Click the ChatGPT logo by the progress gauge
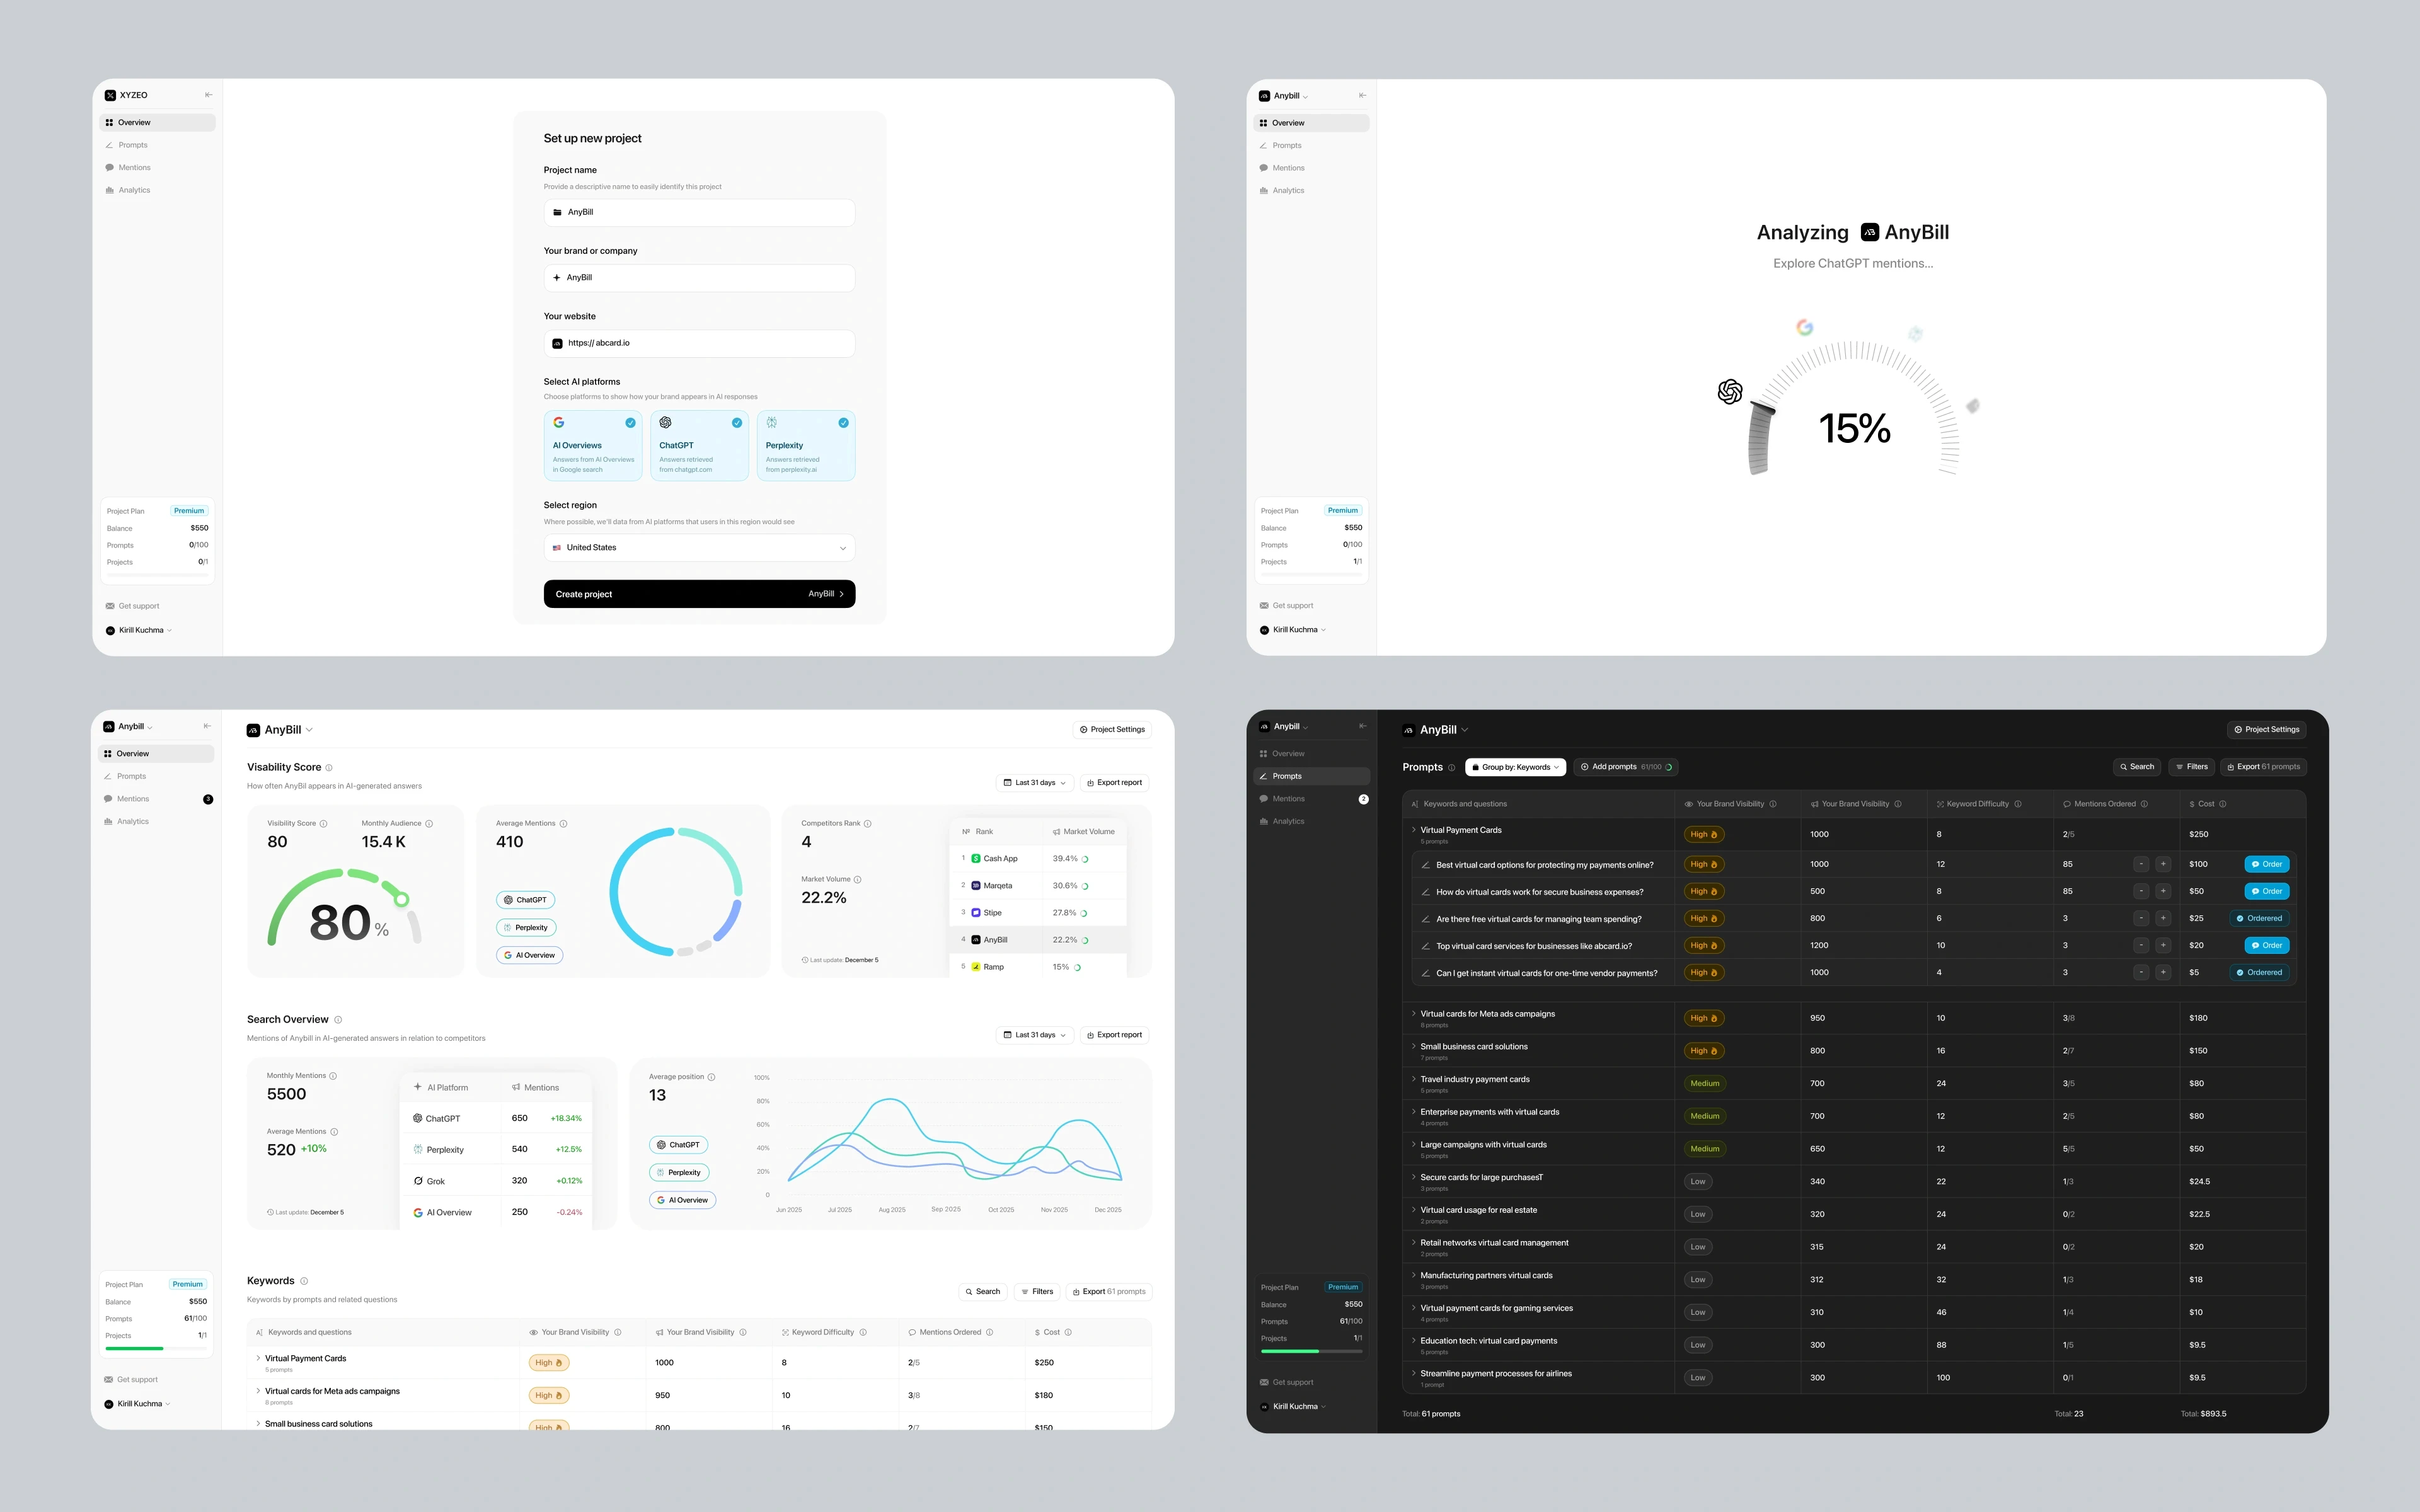 coord(1729,391)
